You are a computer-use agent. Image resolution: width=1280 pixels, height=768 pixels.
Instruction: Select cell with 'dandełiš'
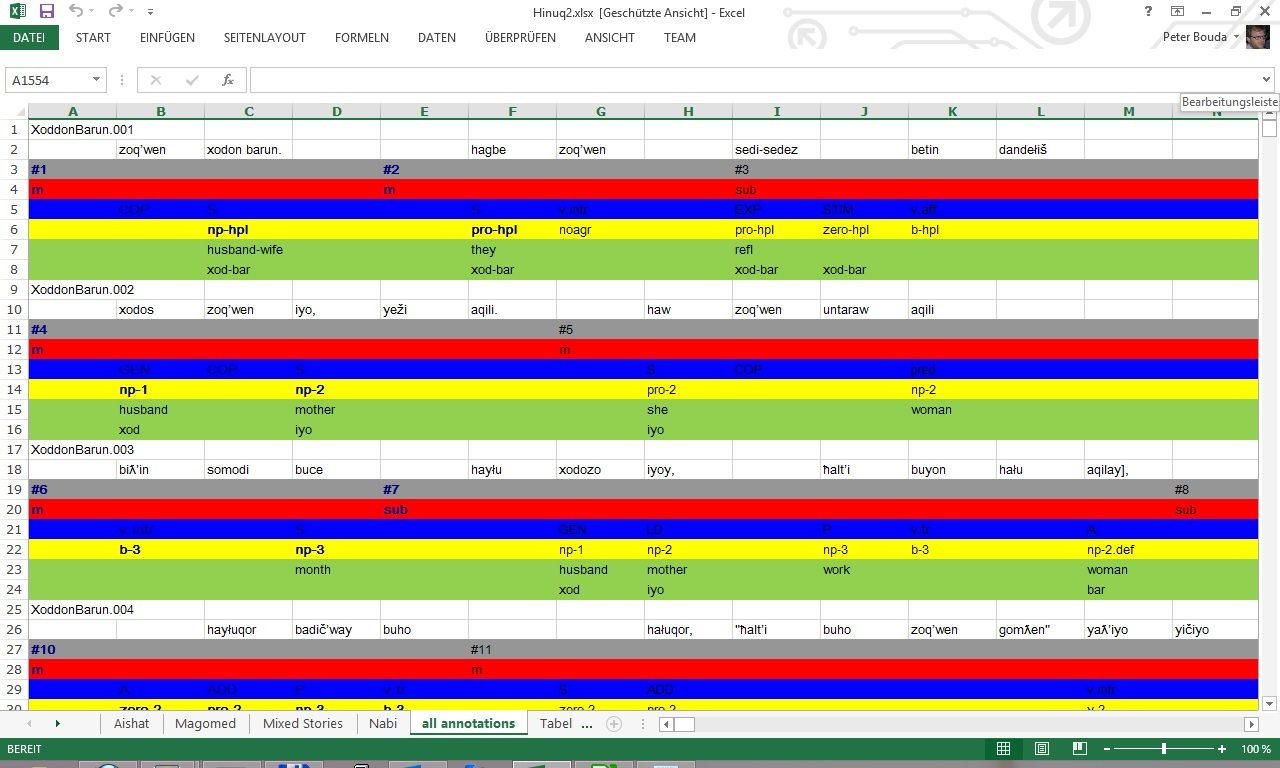tap(1040, 150)
